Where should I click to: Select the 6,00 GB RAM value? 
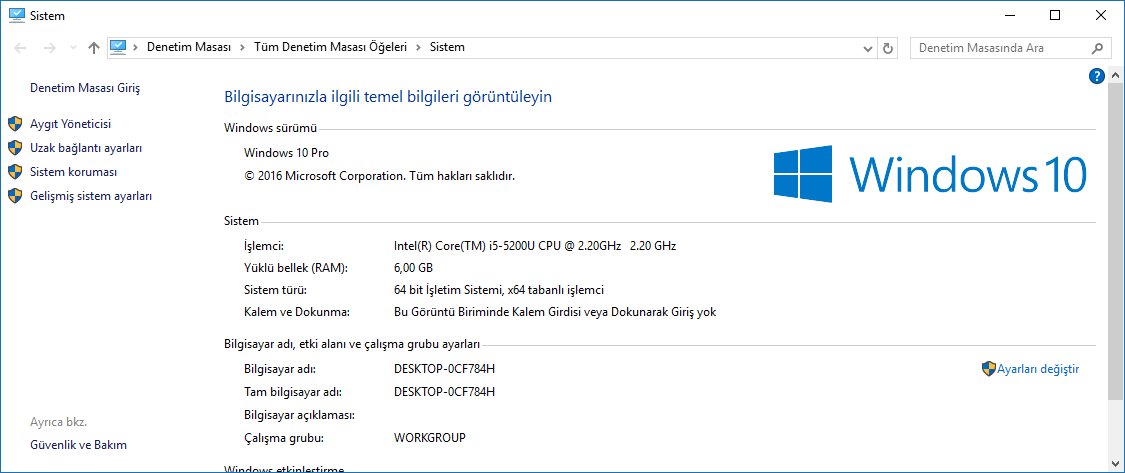click(413, 268)
